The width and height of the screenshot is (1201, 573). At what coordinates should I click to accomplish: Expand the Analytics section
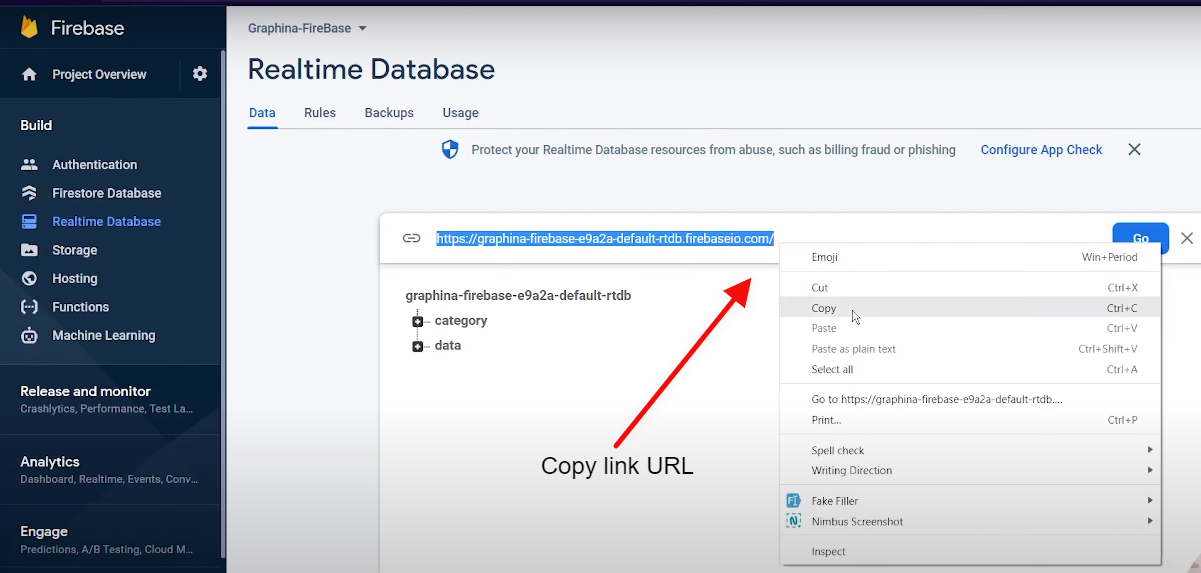click(x=110, y=469)
